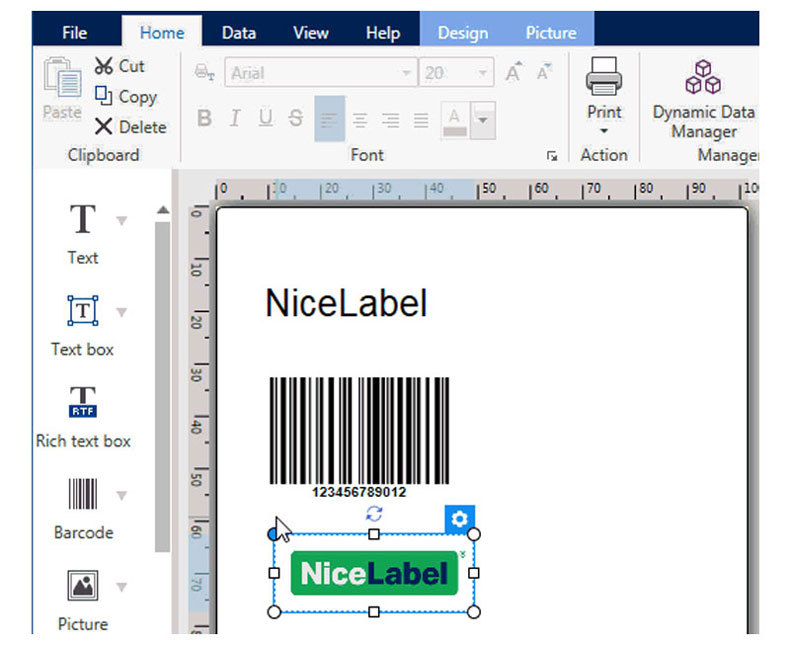The image size is (790, 645).
Task: Expand the font color dropdown arrow
Action: tap(483, 121)
